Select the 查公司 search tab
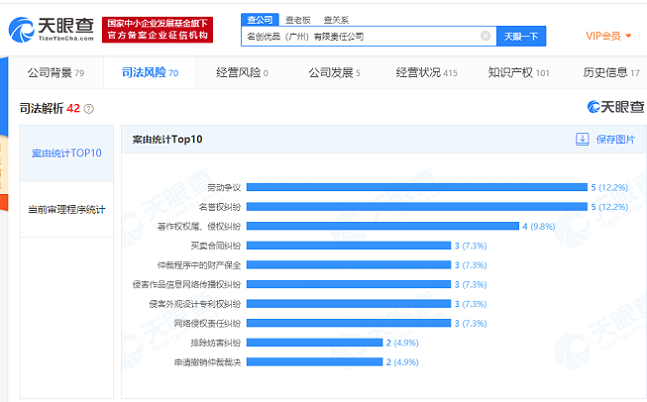 pyautogui.click(x=260, y=18)
